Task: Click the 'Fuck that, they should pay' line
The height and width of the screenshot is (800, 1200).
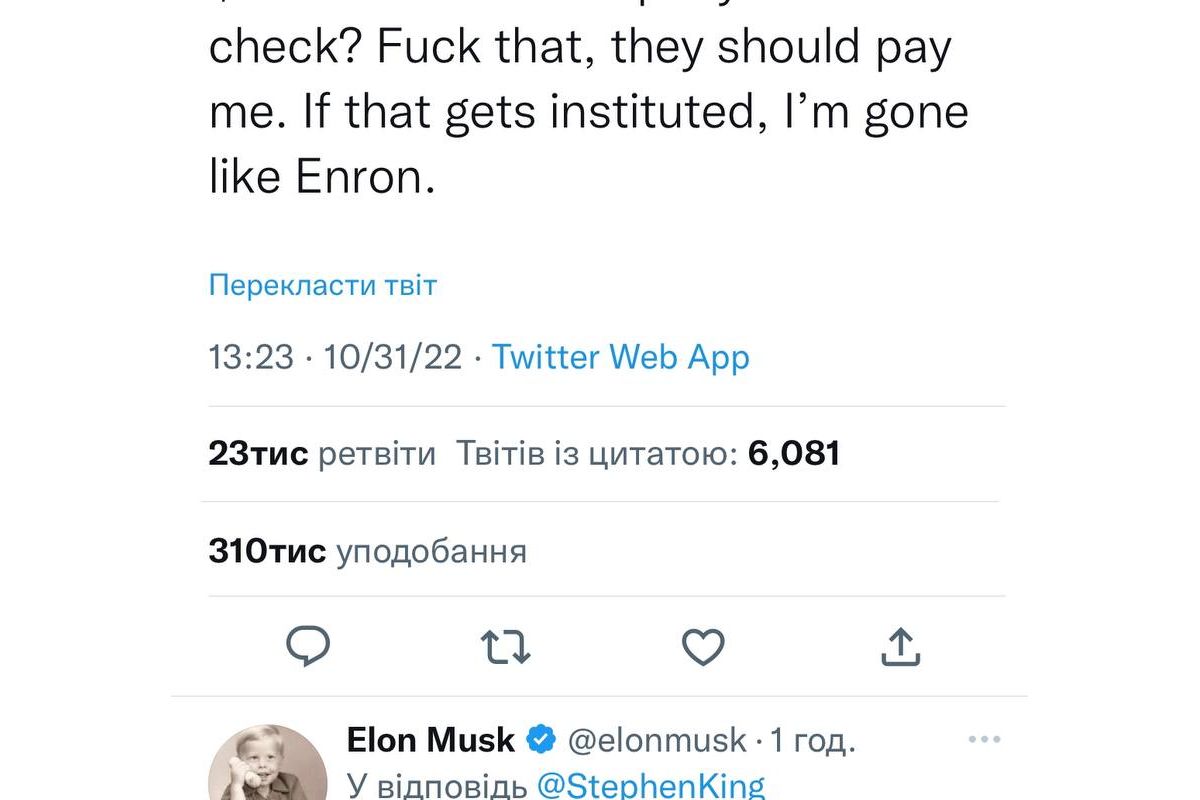Action: 580,45
